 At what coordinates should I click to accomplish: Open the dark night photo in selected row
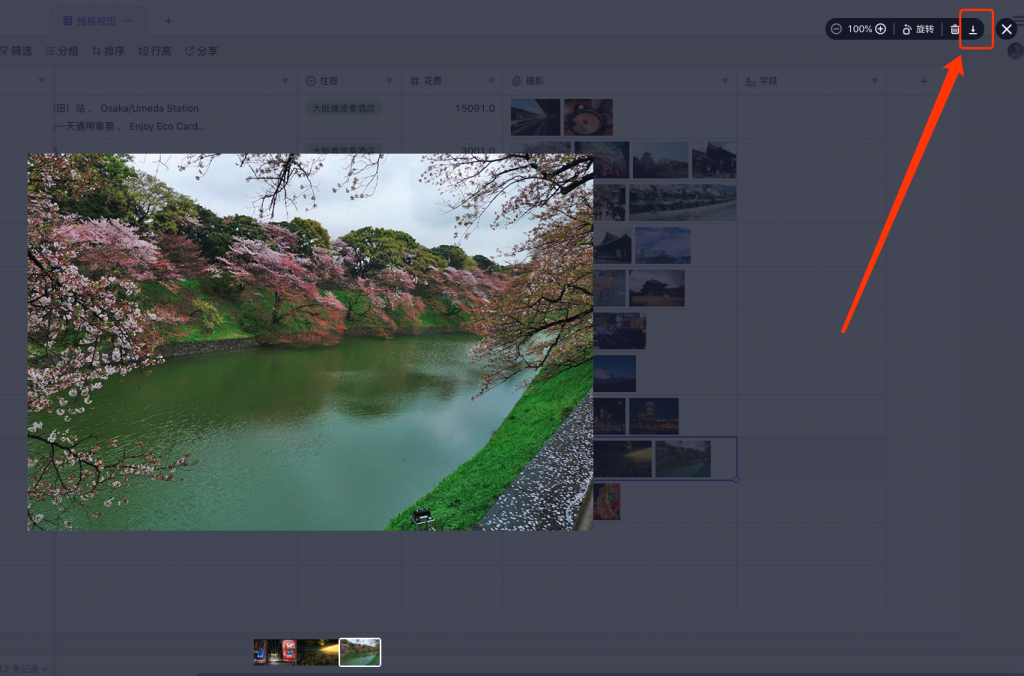622,459
